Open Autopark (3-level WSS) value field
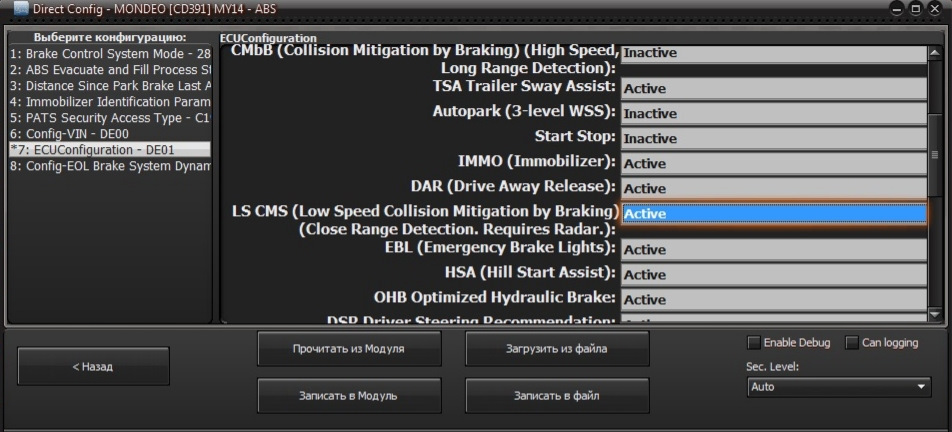952x432 pixels. point(774,113)
